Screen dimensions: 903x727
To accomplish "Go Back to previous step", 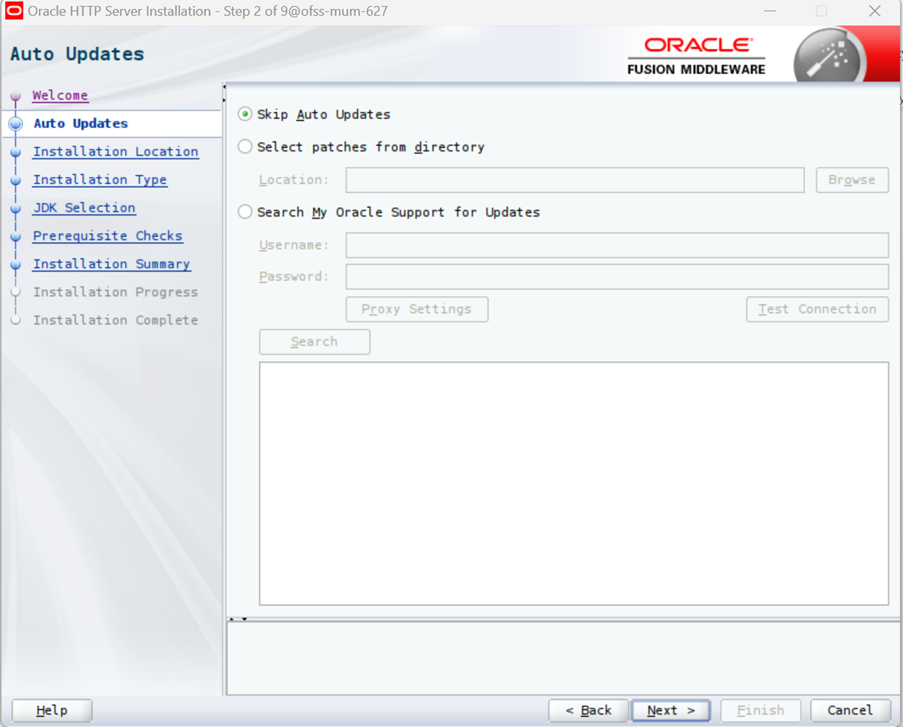I will (588, 710).
